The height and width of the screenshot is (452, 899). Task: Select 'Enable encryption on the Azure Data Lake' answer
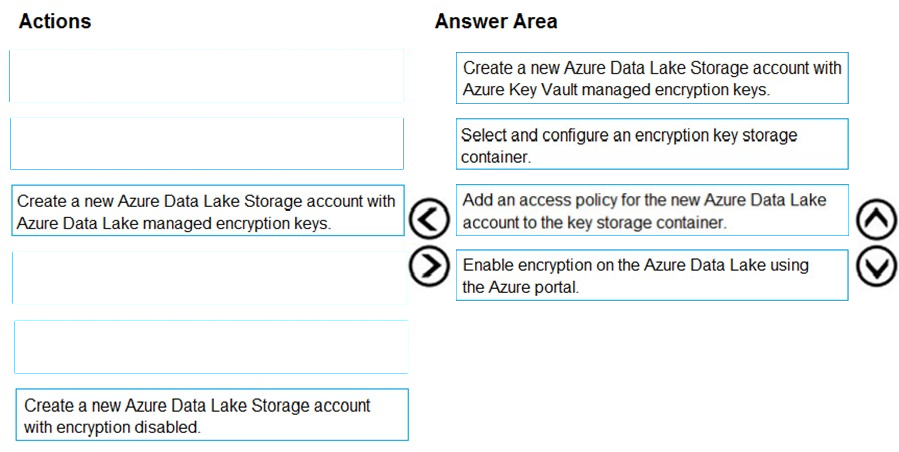(x=652, y=275)
